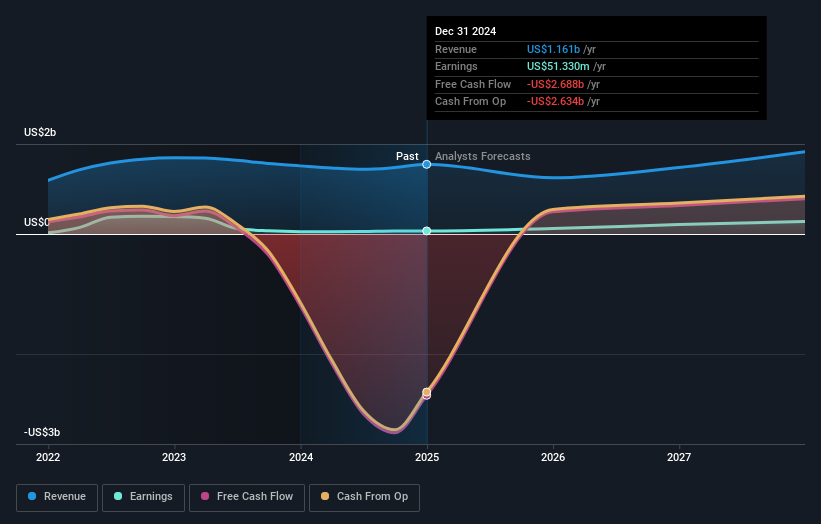
Task: Click the 2027 x-axis label
Action: pos(679,457)
